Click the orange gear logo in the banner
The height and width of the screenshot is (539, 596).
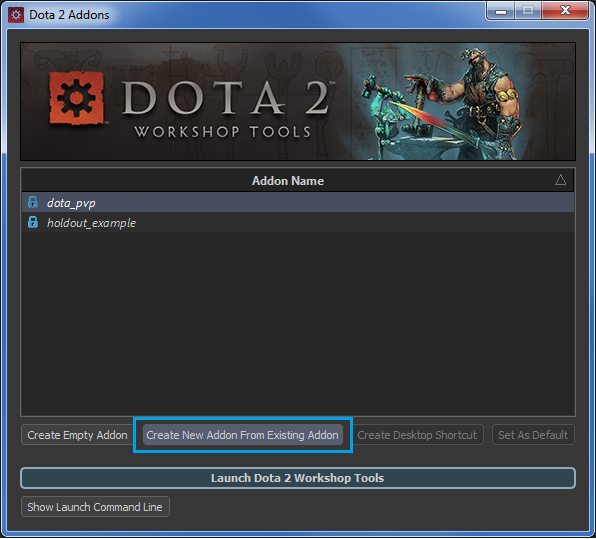[x=76, y=98]
